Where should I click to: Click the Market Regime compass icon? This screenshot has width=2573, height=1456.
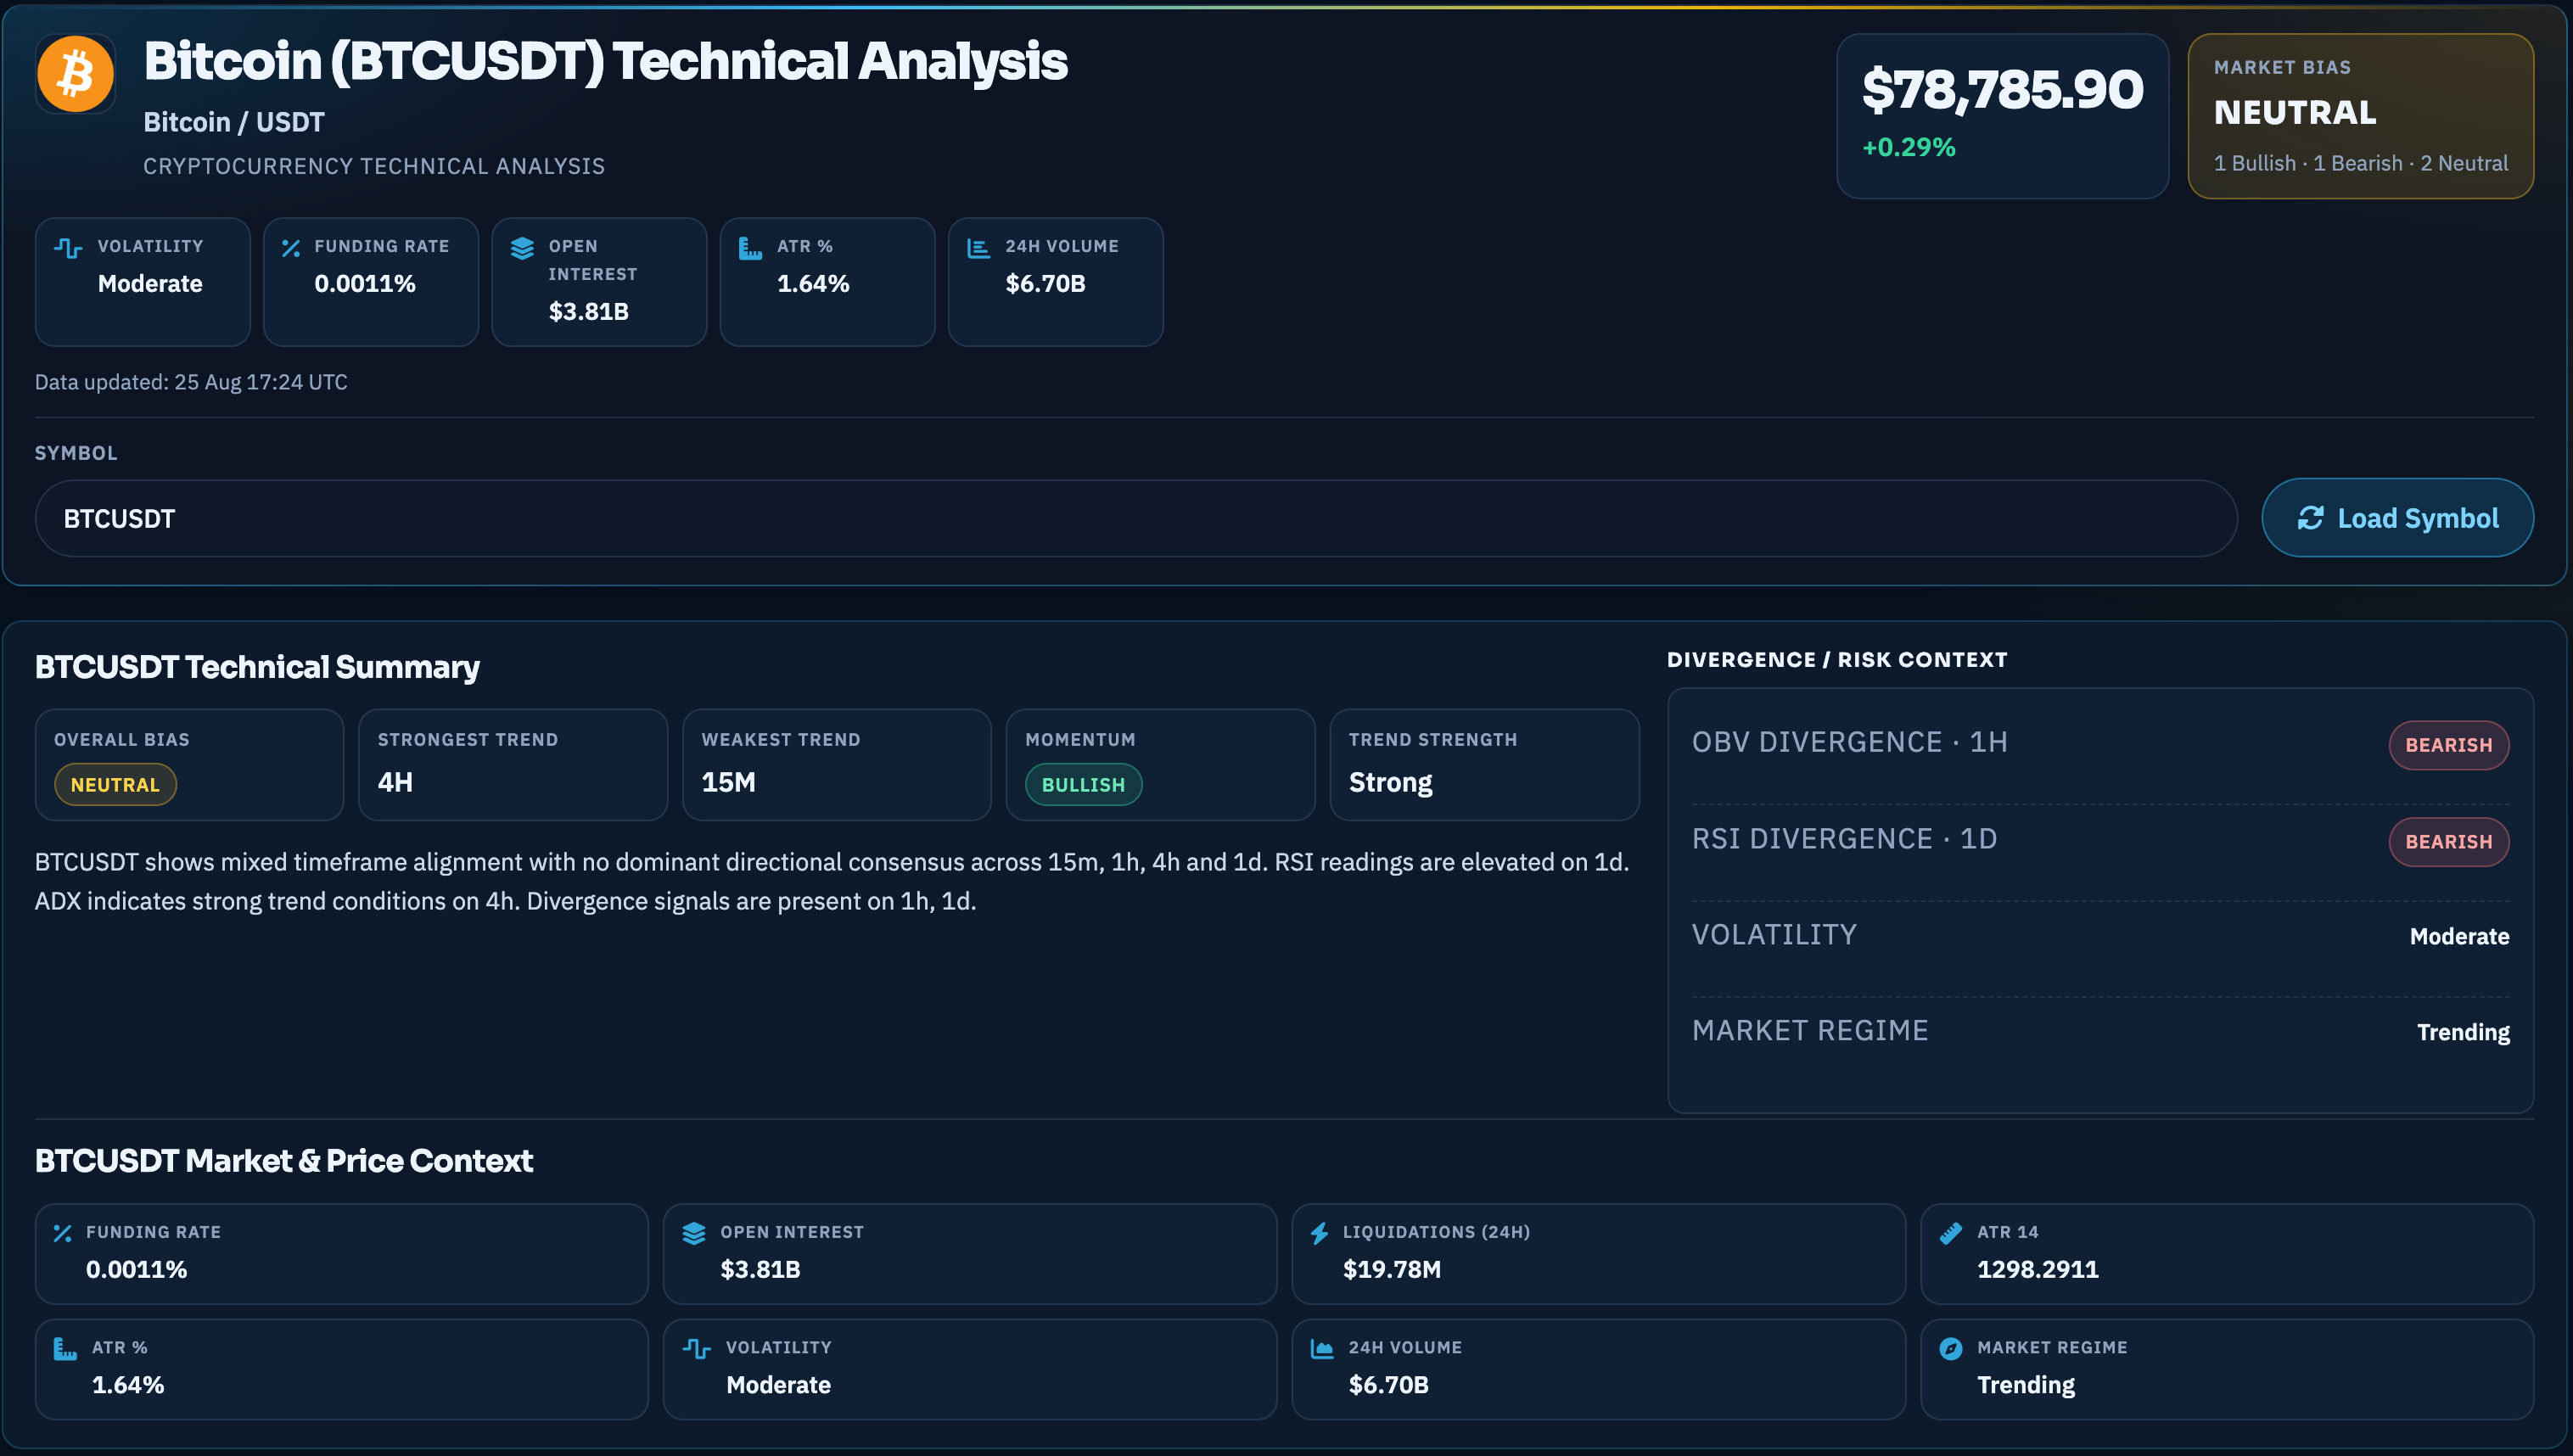[x=1950, y=1349]
